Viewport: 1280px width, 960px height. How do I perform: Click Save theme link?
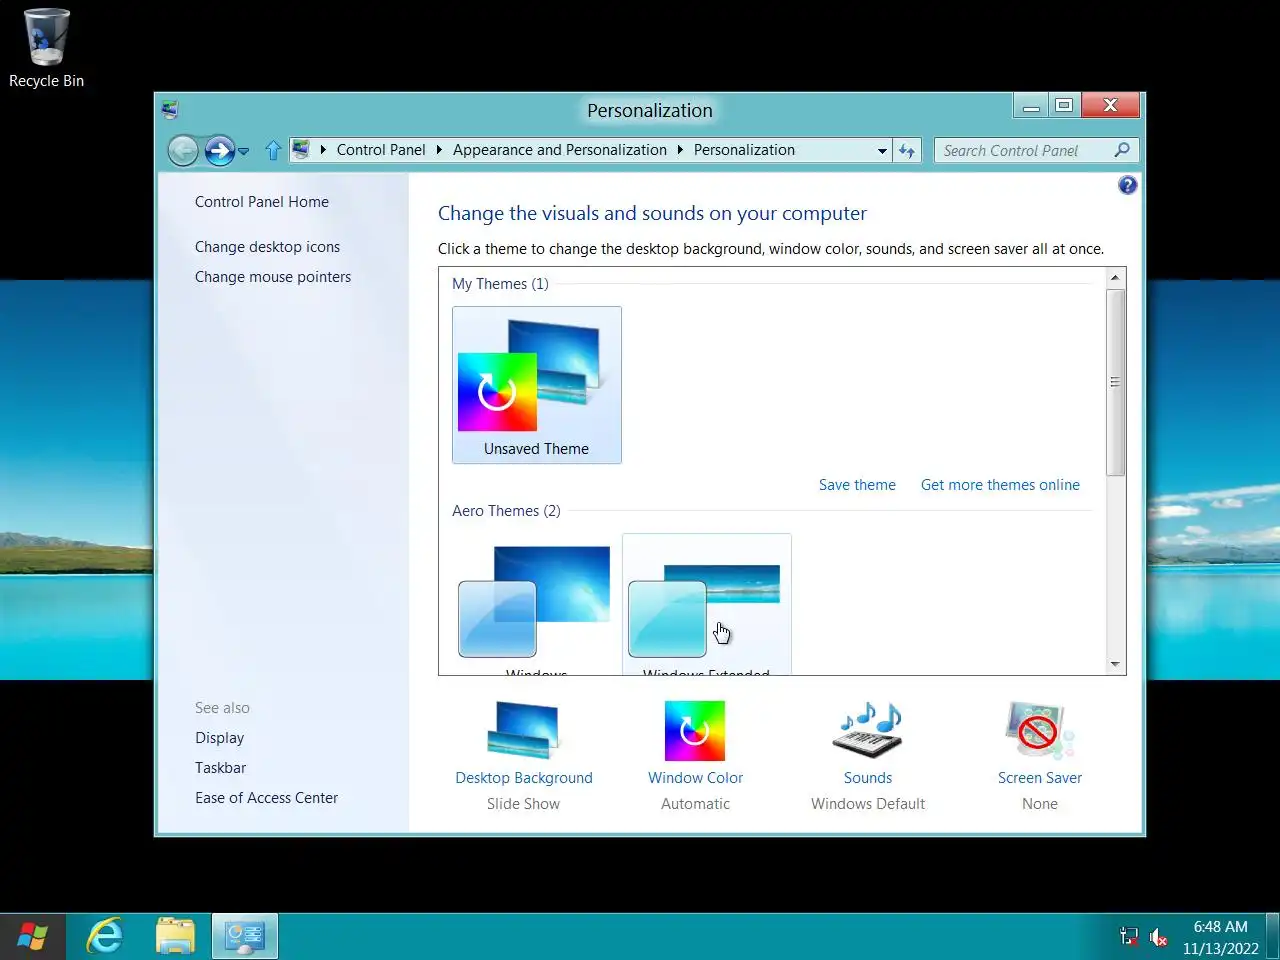(857, 485)
